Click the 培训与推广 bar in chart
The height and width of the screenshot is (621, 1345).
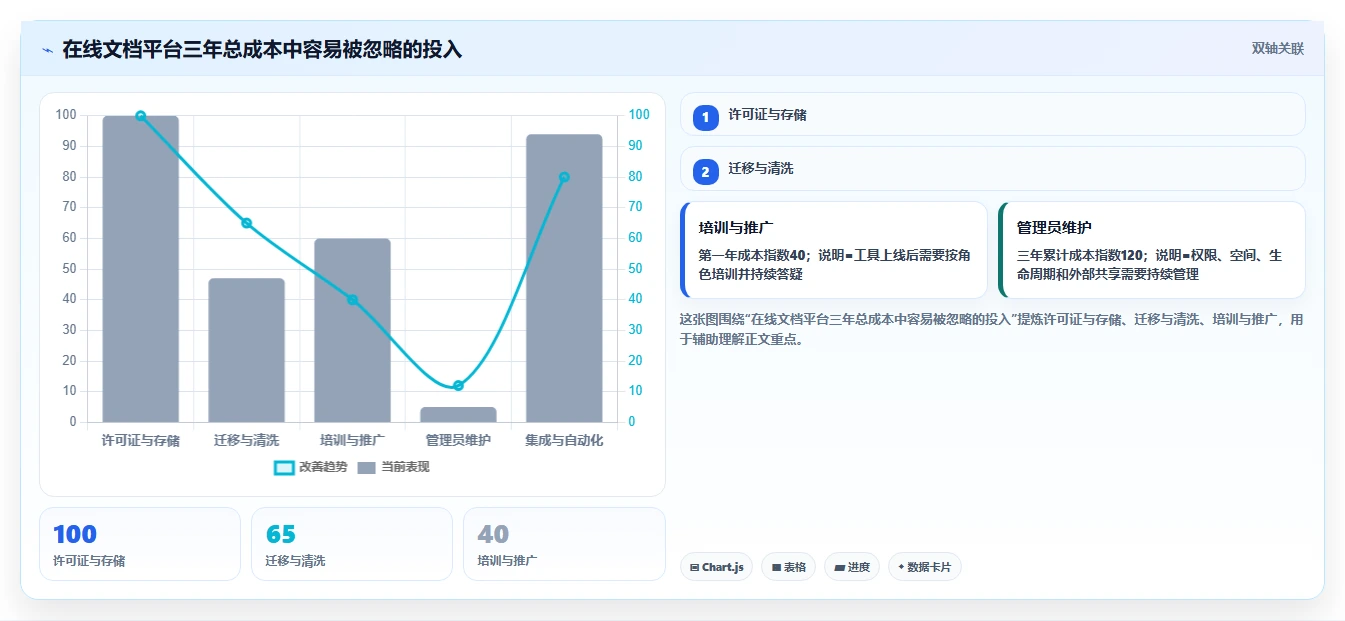click(352, 330)
